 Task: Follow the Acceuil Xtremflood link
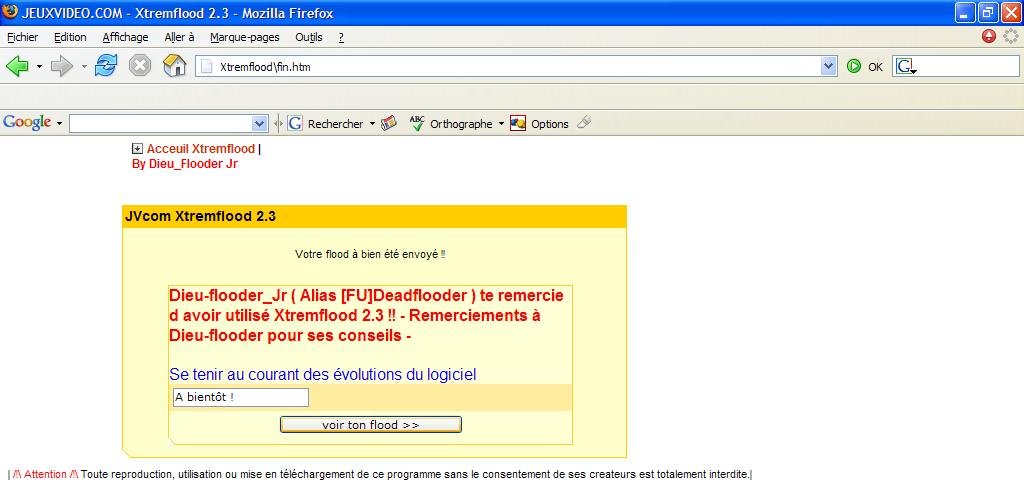coord(201,149)
